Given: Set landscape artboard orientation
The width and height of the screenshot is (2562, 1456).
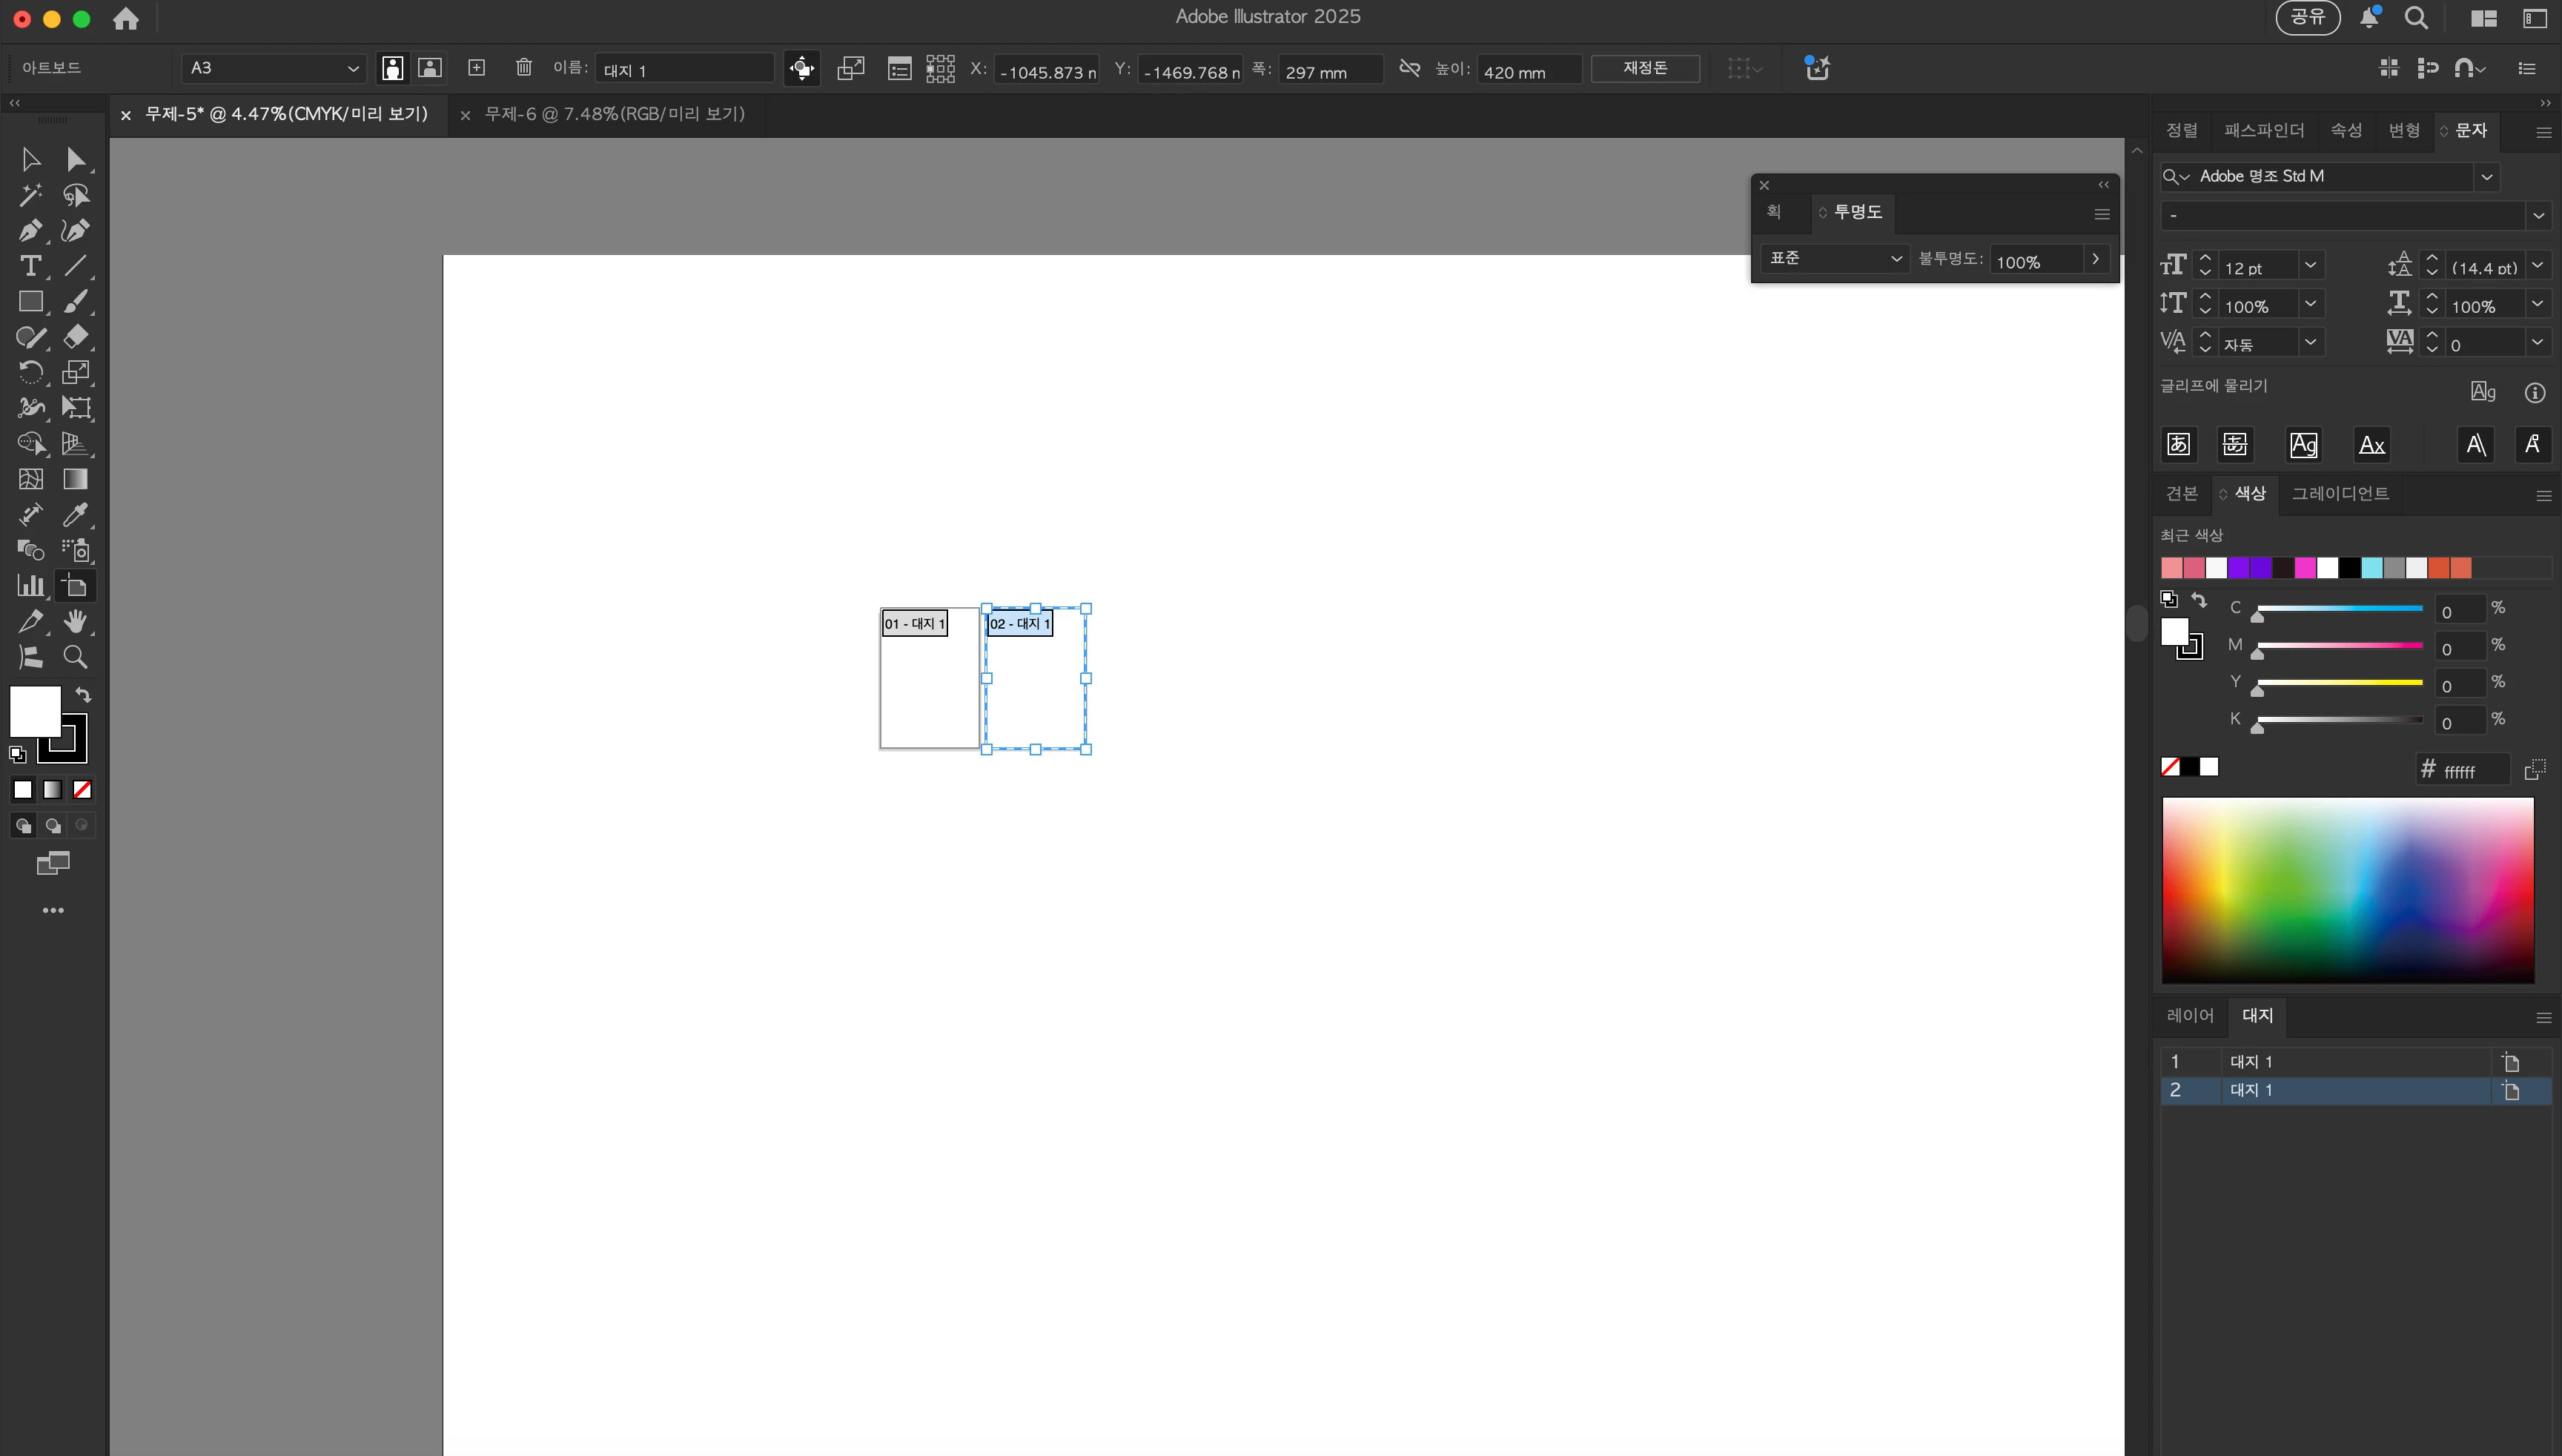Looking at the screenshot, I should [430, 68].
